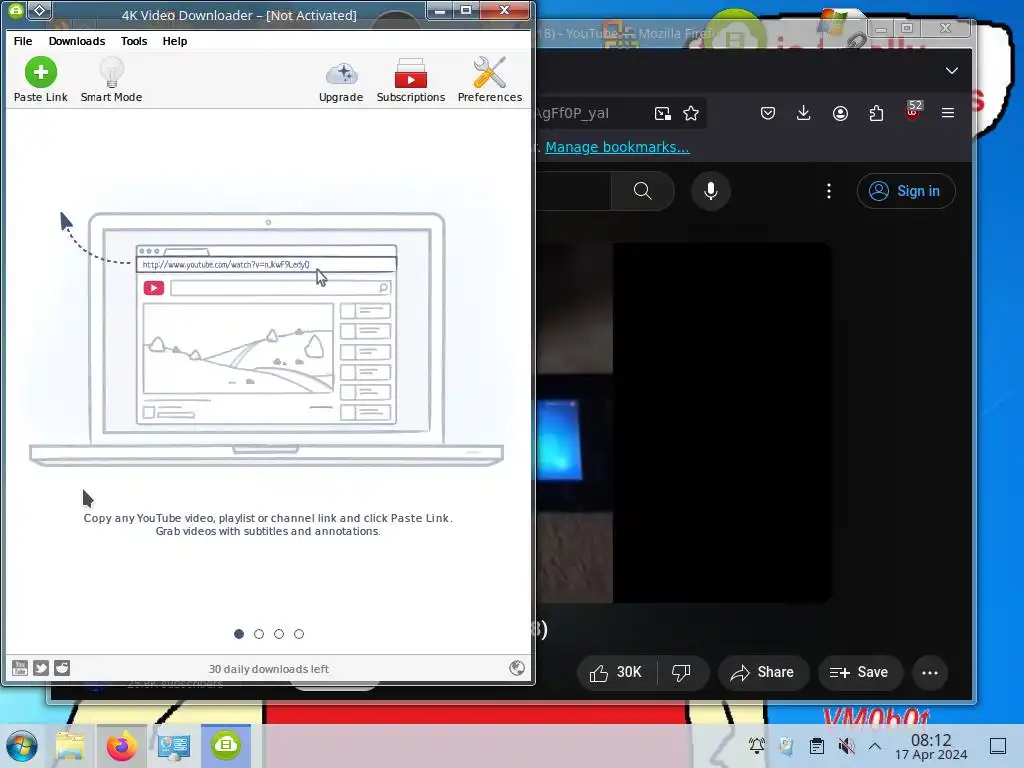Open File Explorer from taskbar

coord(70,745)
